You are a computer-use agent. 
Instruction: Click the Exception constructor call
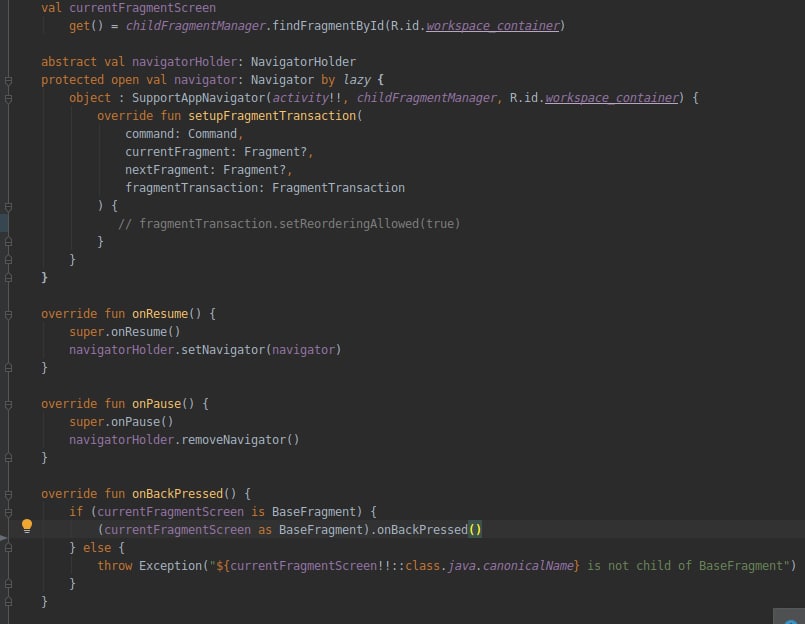click(170, 565)
